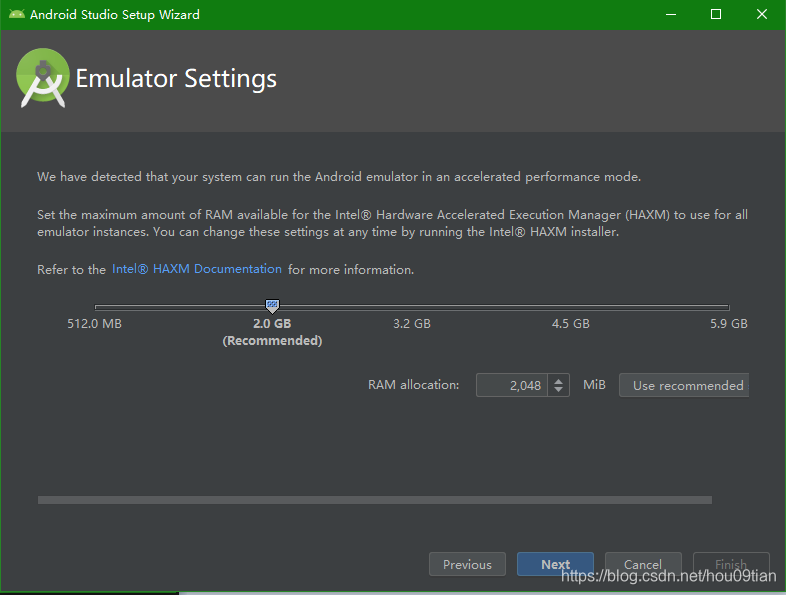This screenshot has height=595, width=786.
Task: Minimize the Setup Wizard window
Action: tap(671, 15)
